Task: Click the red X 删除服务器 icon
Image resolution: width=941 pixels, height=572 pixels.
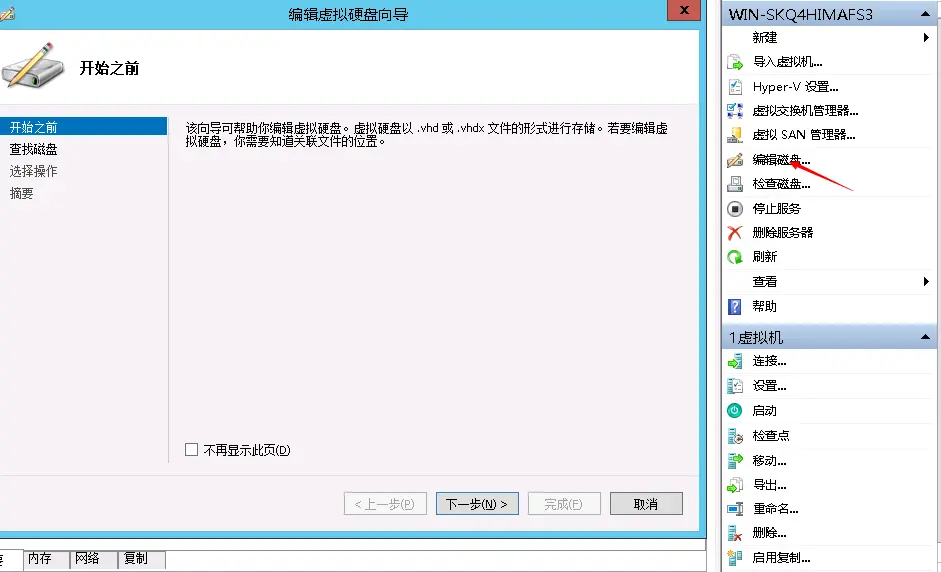Action: pyautogui.click(x=735, y=232)
